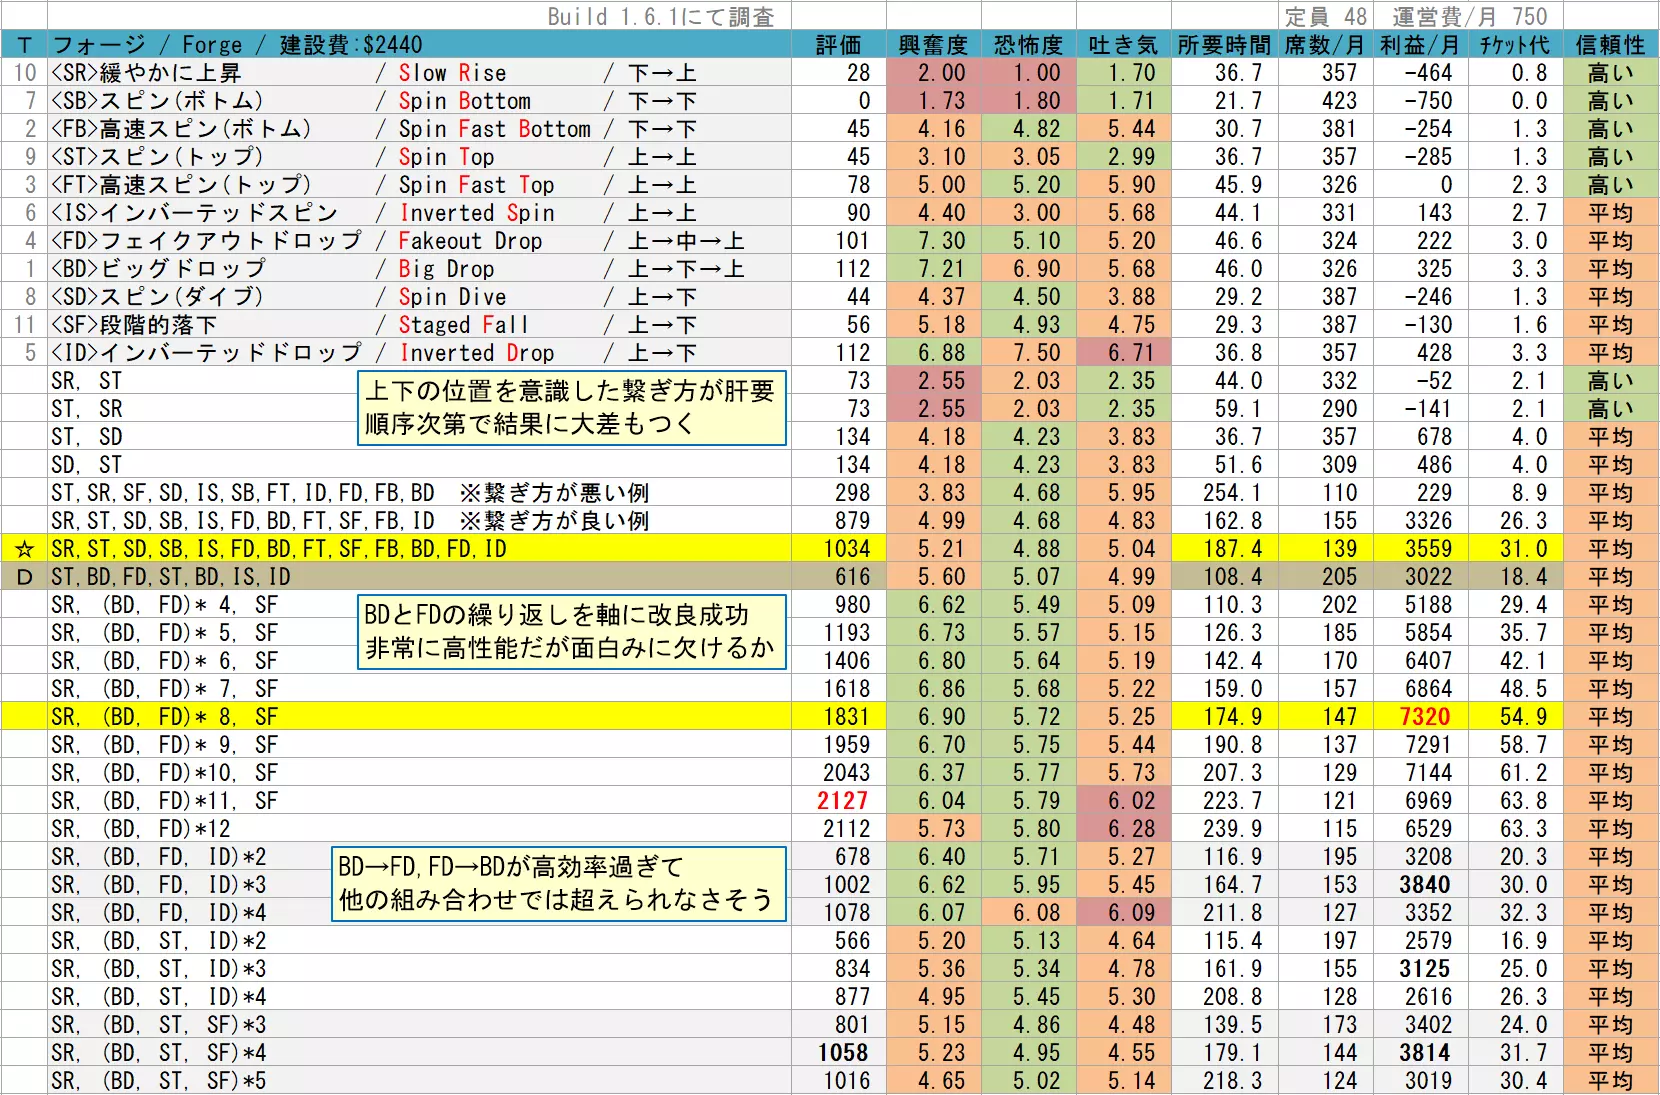Screen dimensions: 1660x1095
Task: Select the 'T' column header cell
Action: point(24,44)
